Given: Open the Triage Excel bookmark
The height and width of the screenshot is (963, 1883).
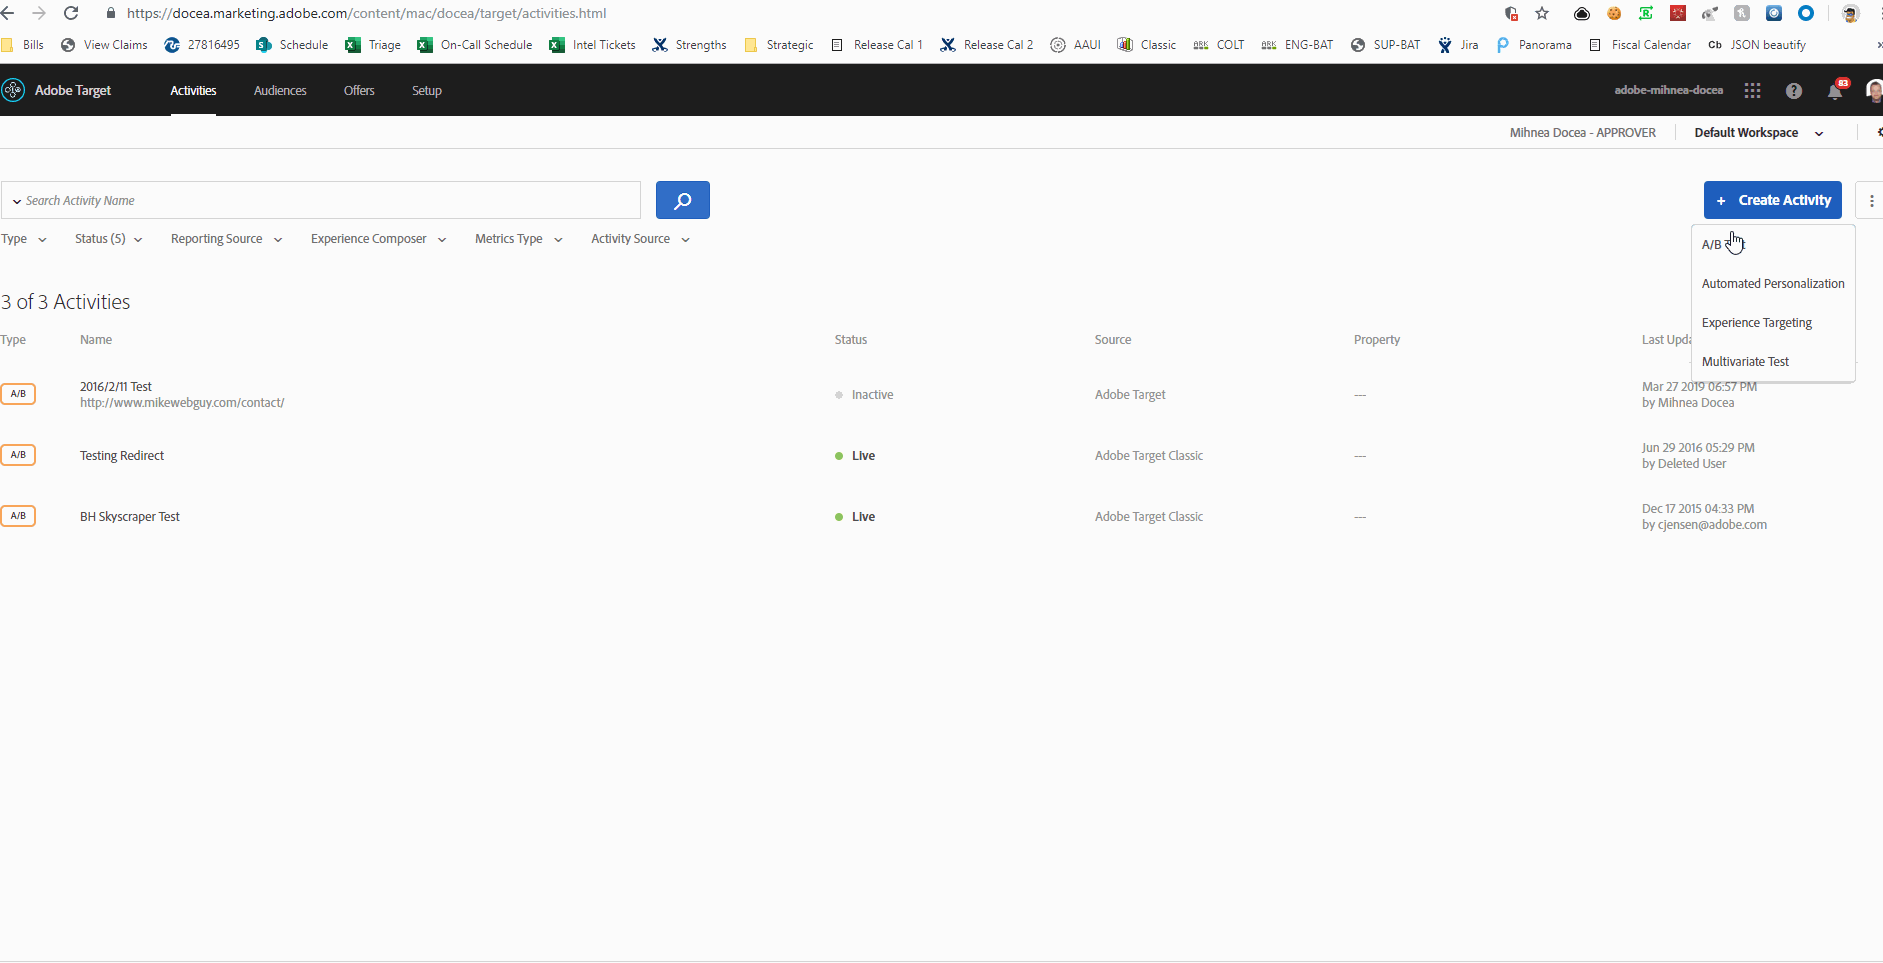Looking at the screenshot, I should point(372,45).
